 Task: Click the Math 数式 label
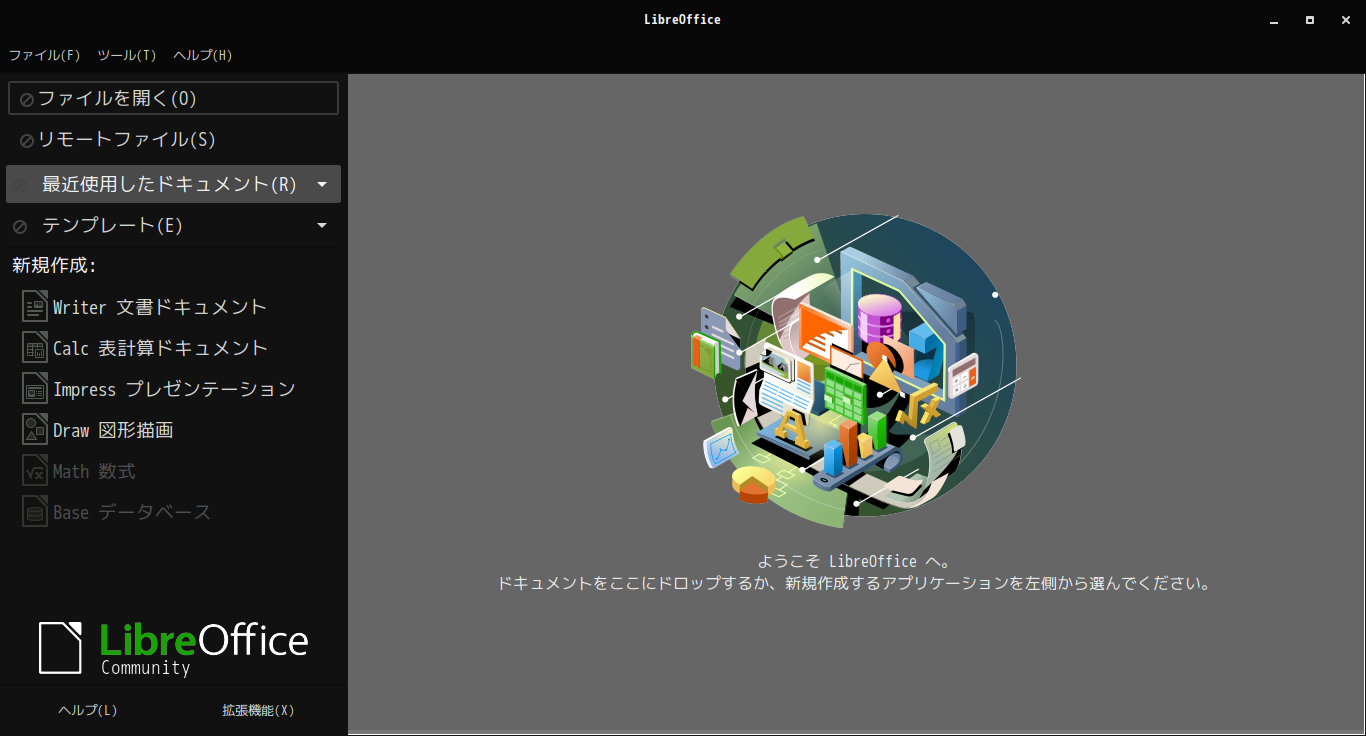point(94,471)
